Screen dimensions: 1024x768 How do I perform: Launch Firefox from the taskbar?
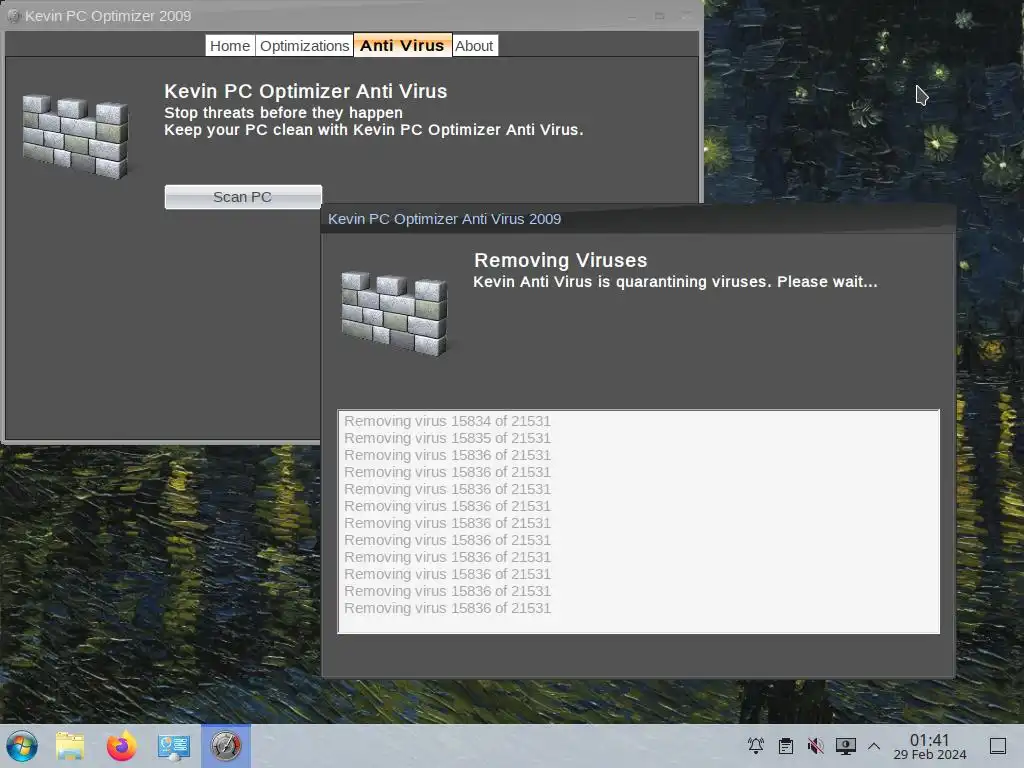121,746
